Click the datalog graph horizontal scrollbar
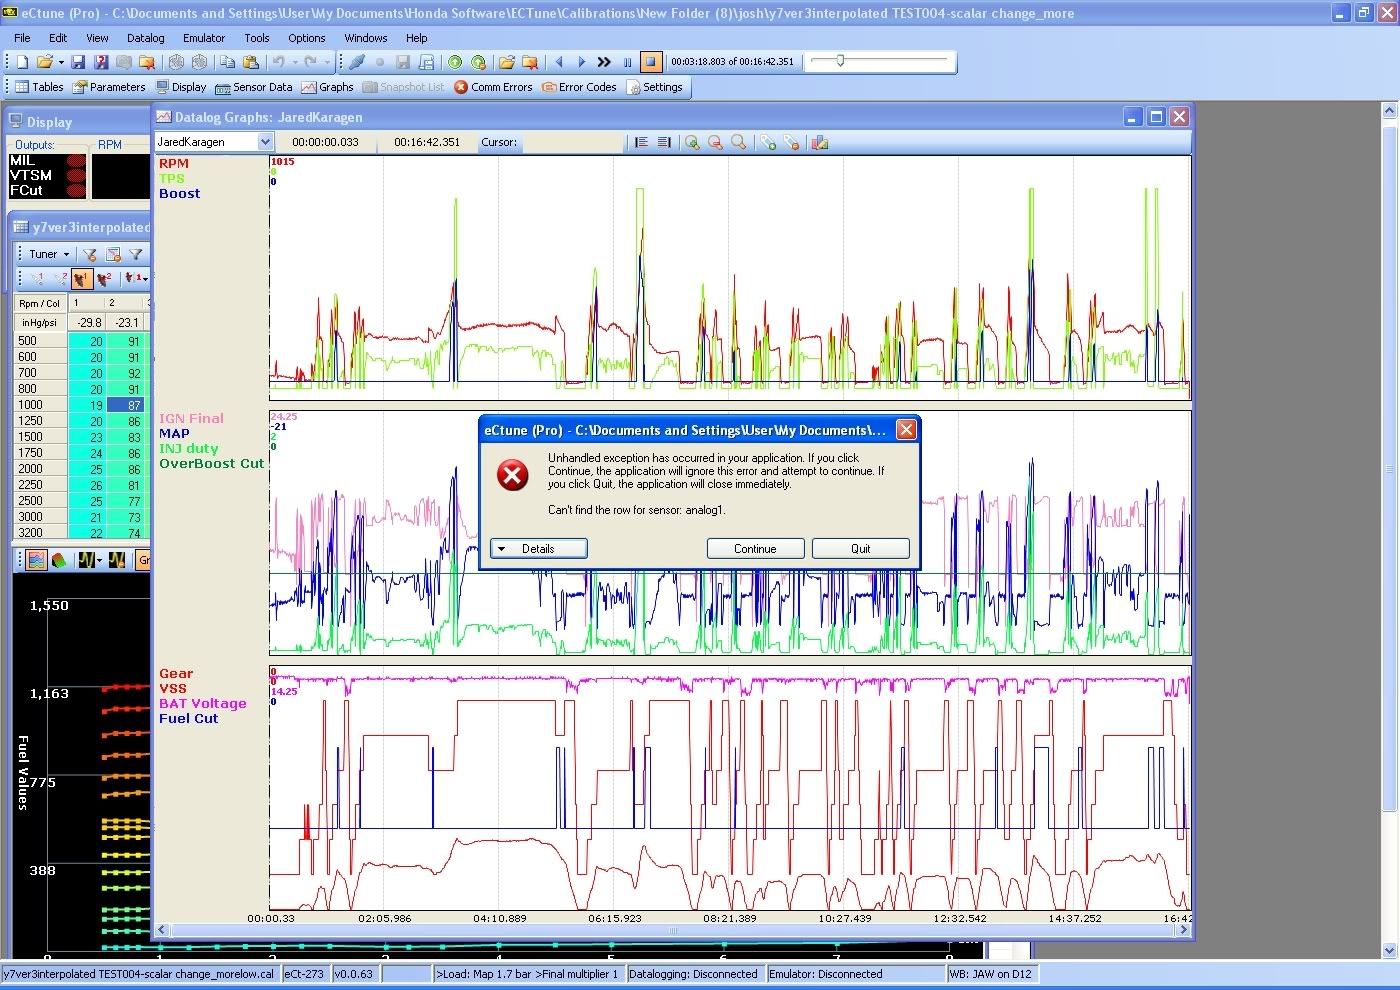The width and height of the screenshot is (1400, 990). click(672, 930)
